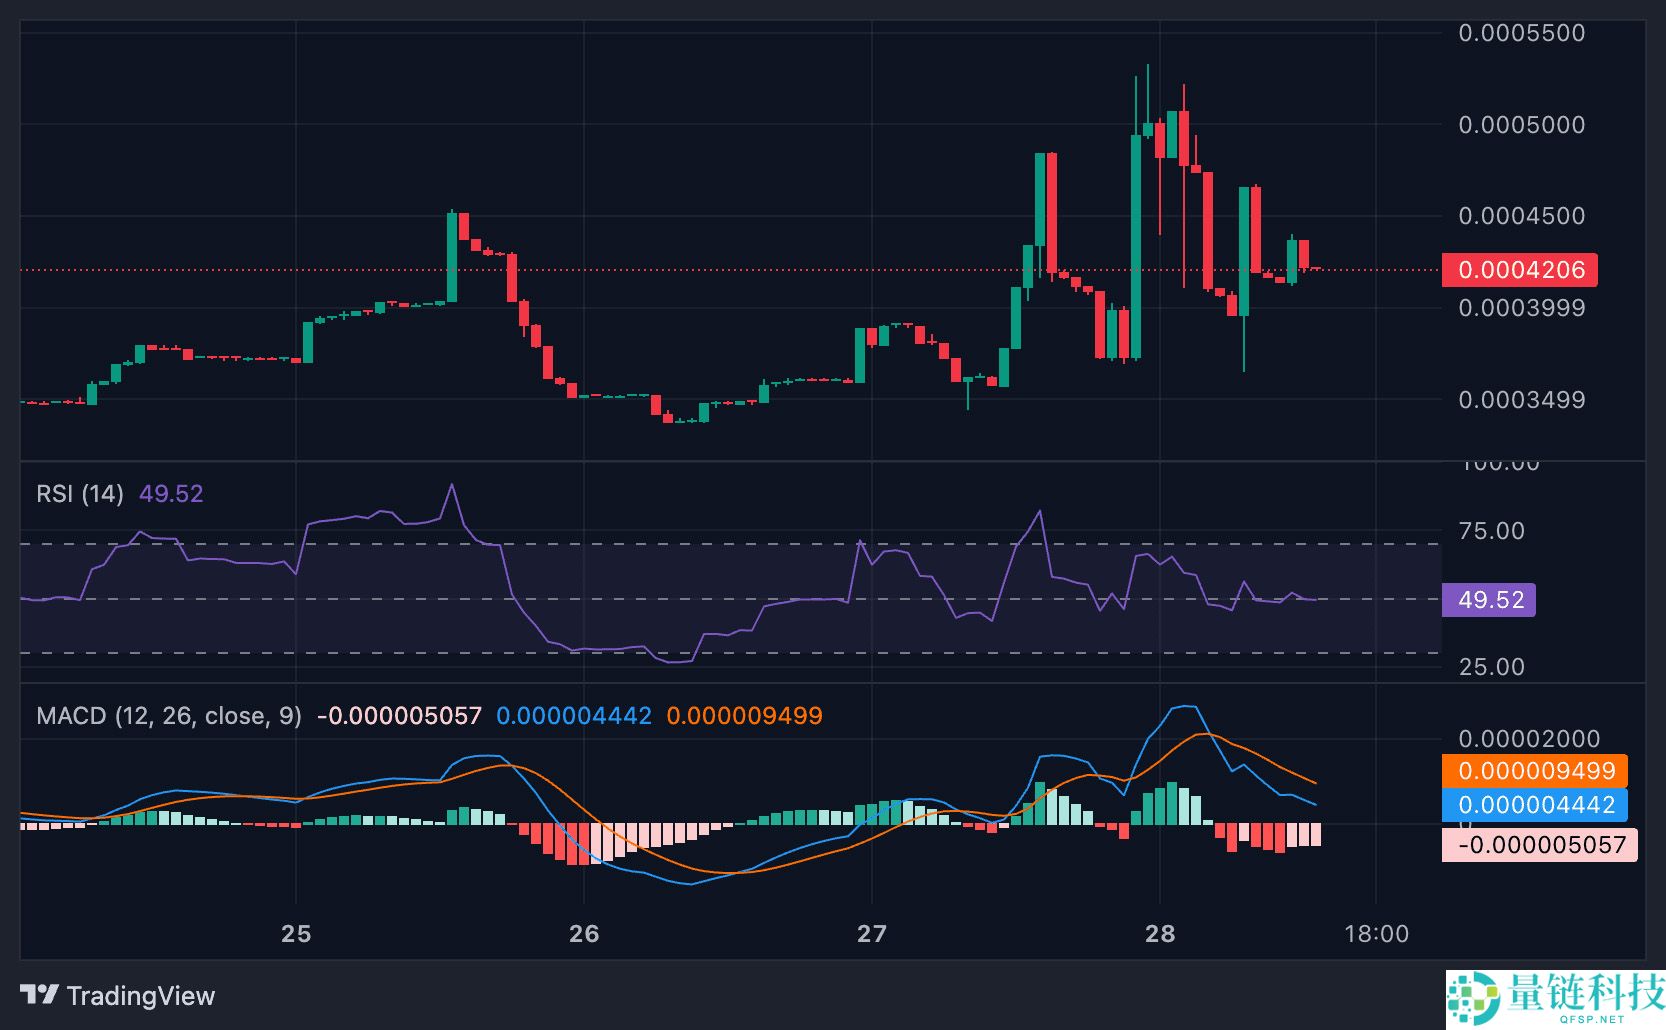Click the date label 25 on the time axis
This screenshot has width=1666, height=1030.
pos(295,934)
